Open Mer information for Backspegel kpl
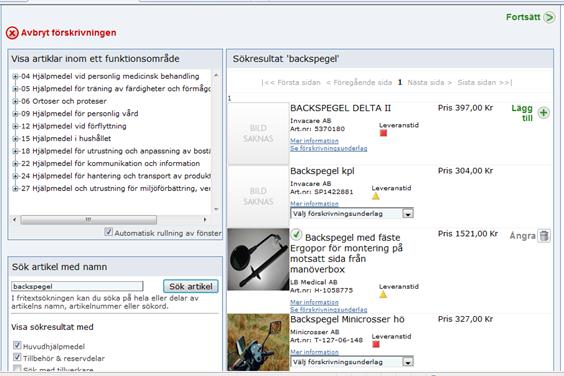Viewport: 564px width, 376px height. point(314,204)
